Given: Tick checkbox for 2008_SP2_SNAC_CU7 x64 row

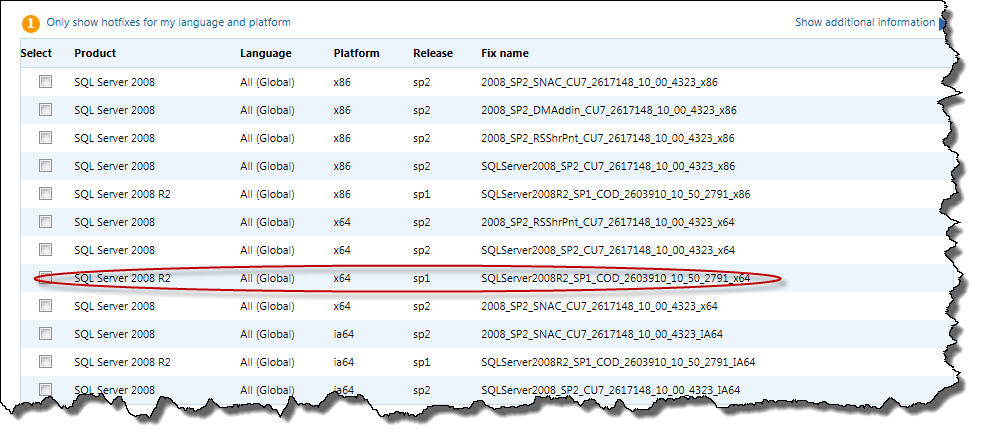Looking at the screenshot, I should 45,305.
